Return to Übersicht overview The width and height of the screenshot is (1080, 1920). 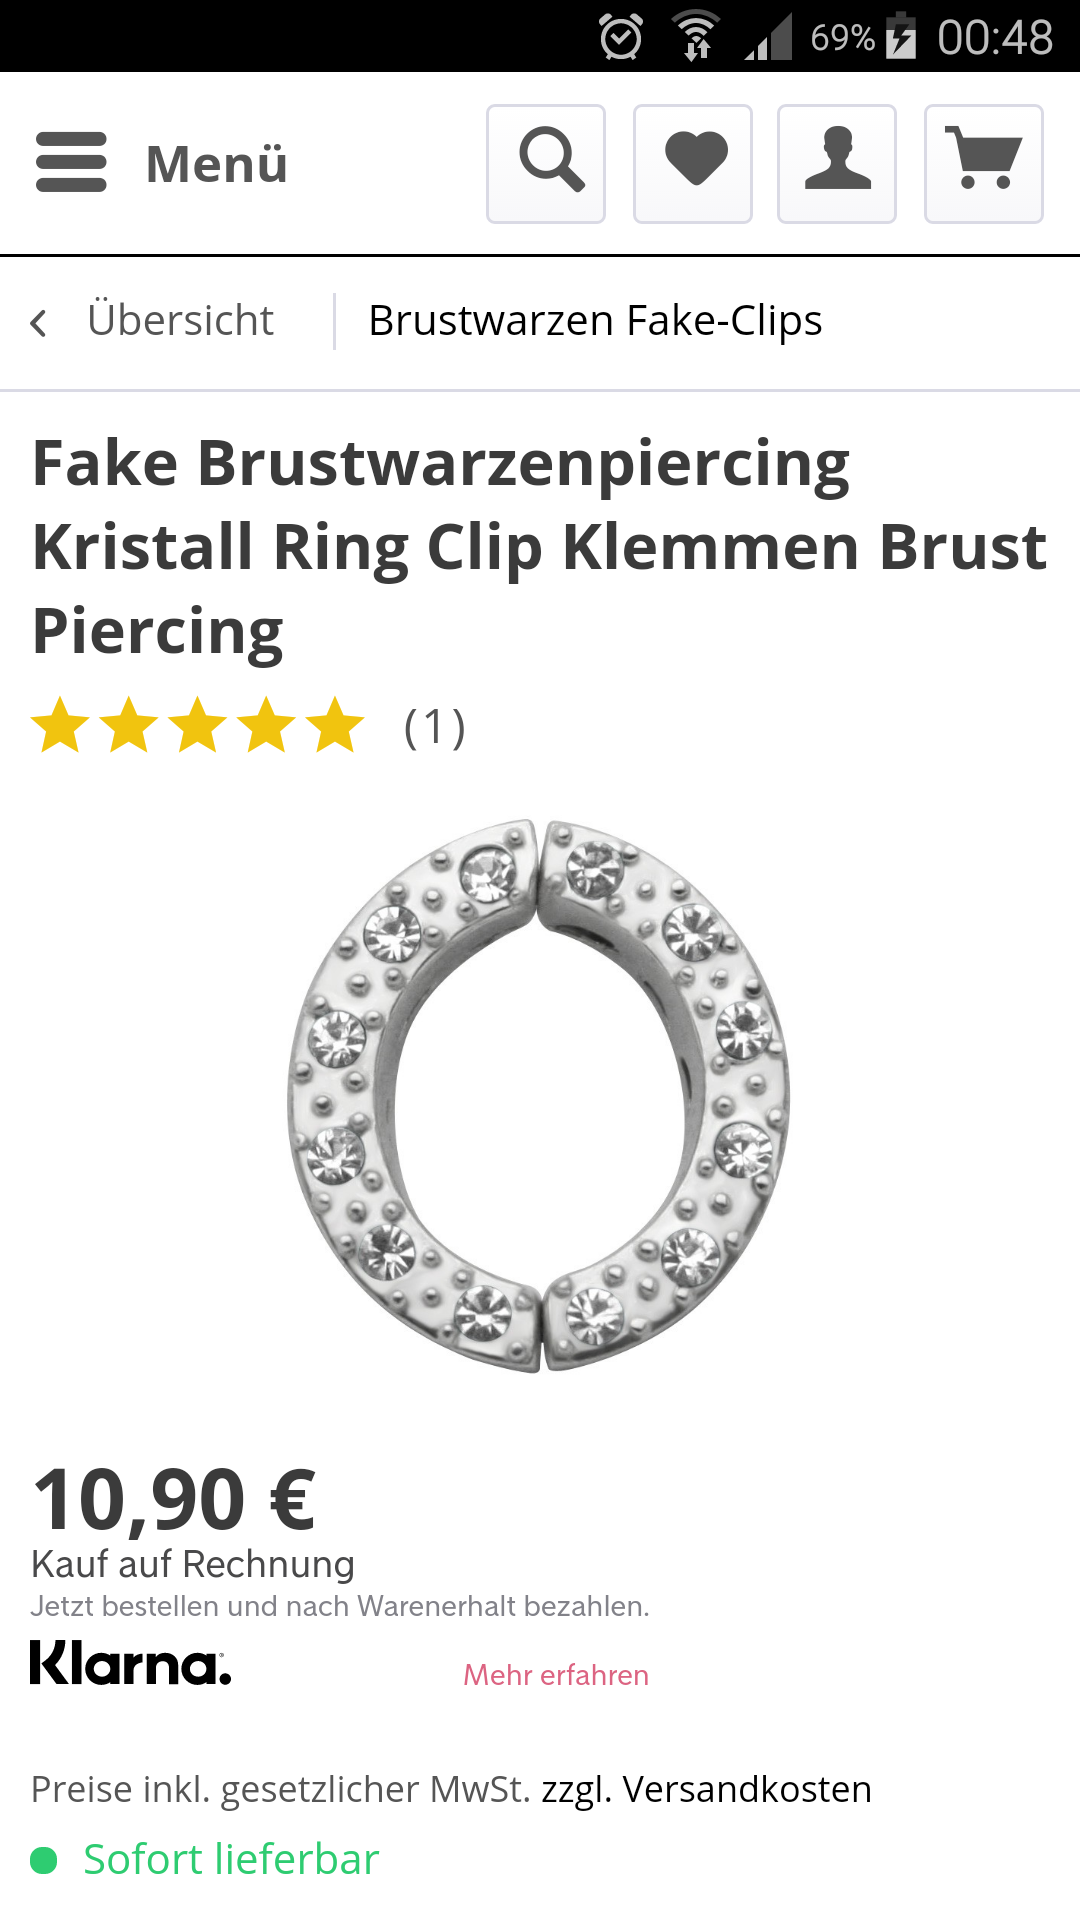180,321
